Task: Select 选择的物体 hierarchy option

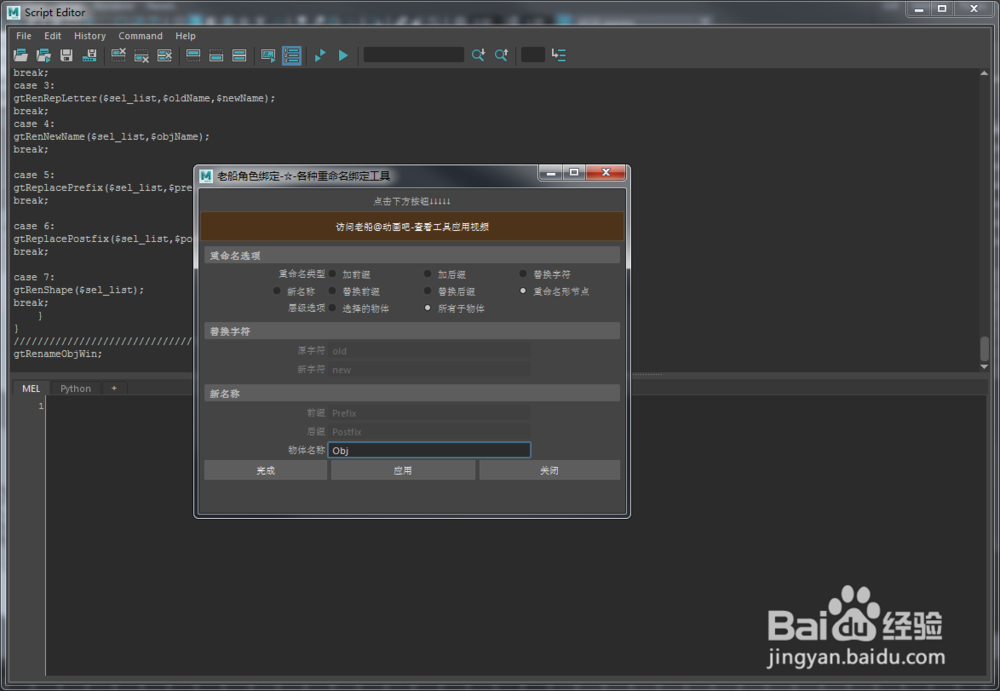Action: pos(332,307)
